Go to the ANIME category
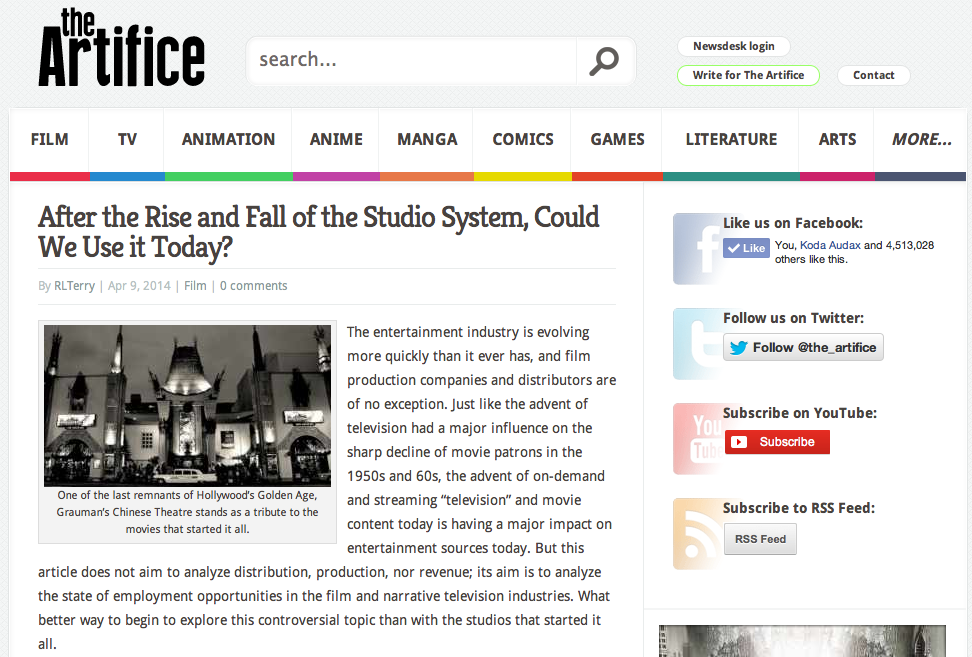Screen dimensions: 972x657 pyautogui.click(x=336, y=140)
